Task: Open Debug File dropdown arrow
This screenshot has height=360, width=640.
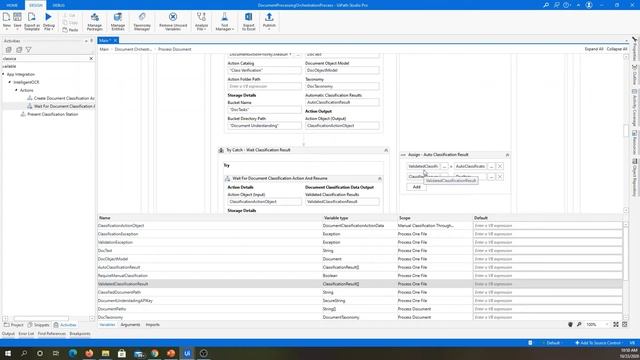Action: [52, 29]
